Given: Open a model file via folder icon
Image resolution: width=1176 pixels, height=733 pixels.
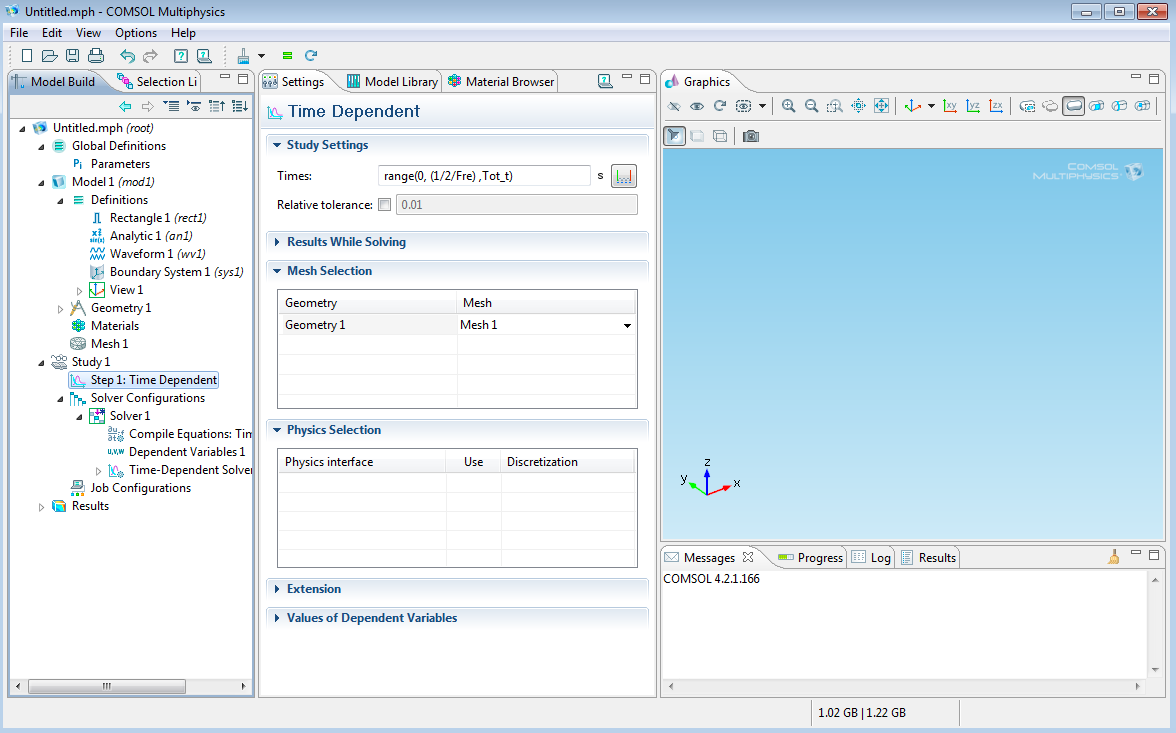Looking at the screenshot, I should pyautogui.click(x=50, y=56).
